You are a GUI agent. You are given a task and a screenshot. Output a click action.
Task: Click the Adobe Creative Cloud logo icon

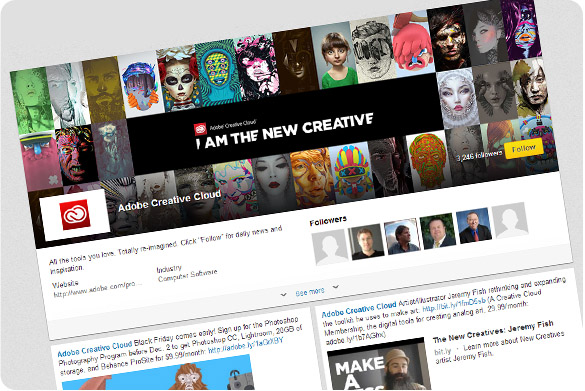click(76, 214)
